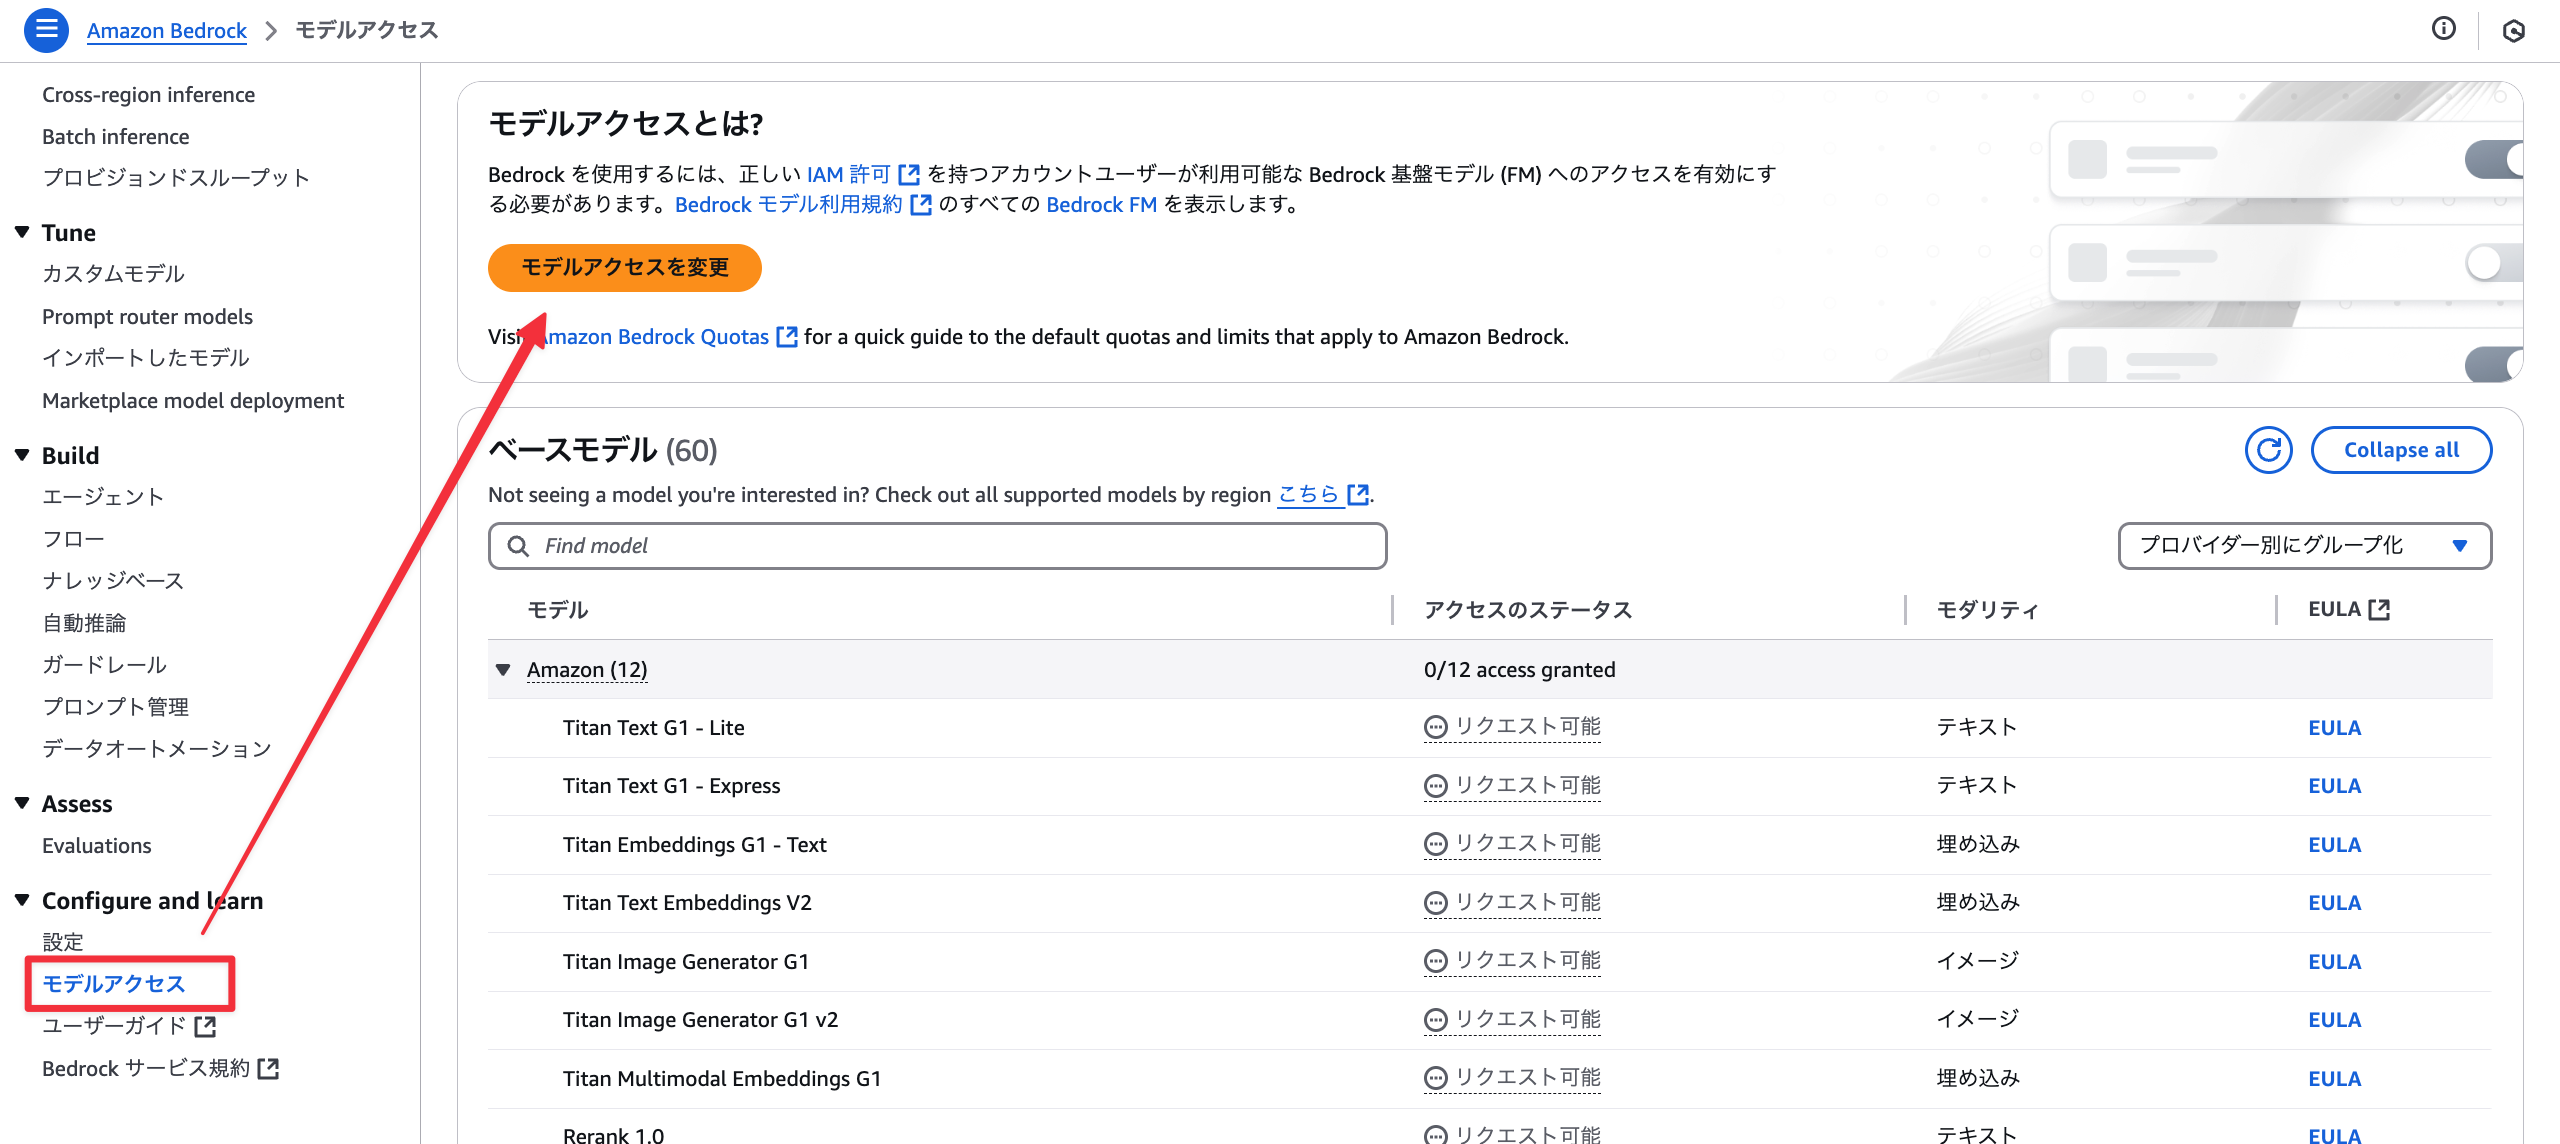Open Batch inference in sidebar
This screenshot has width=2560, height=1144.
[x=115, y=137]
